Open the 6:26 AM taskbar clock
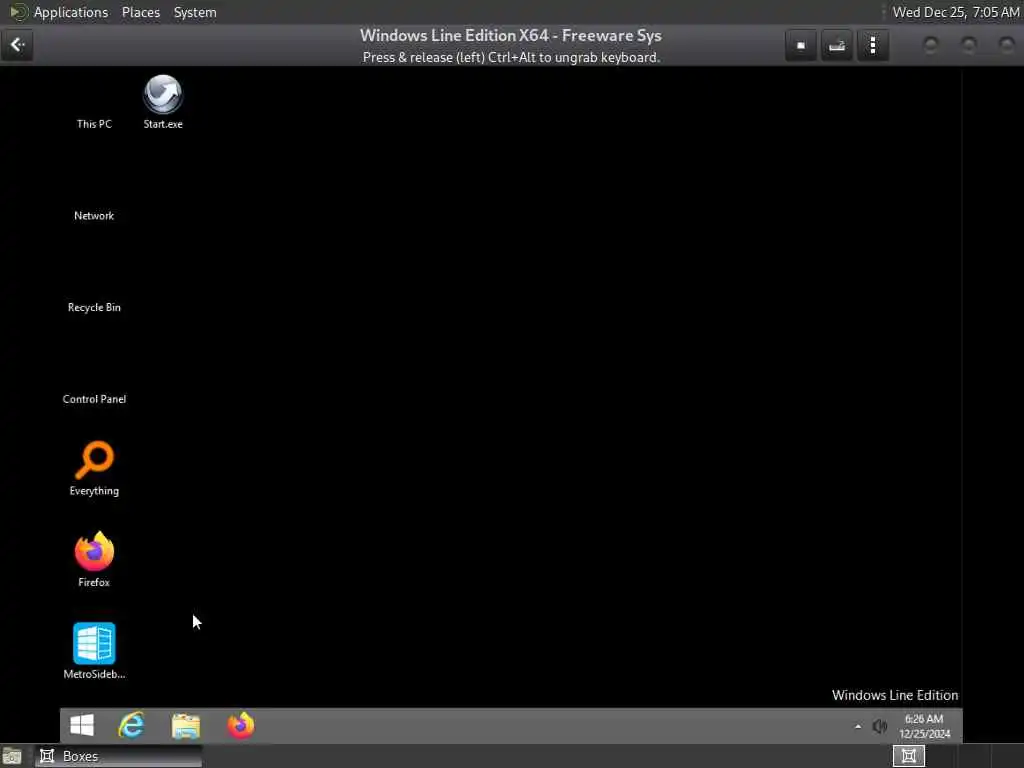 coord(924,726)
